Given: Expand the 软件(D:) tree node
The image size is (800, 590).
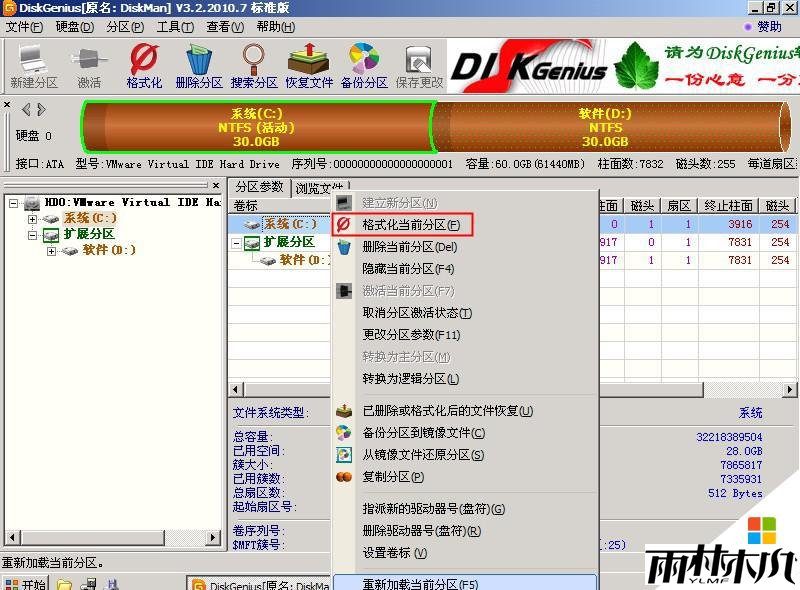Looking at the screenshot, I should tap(51, 251).
